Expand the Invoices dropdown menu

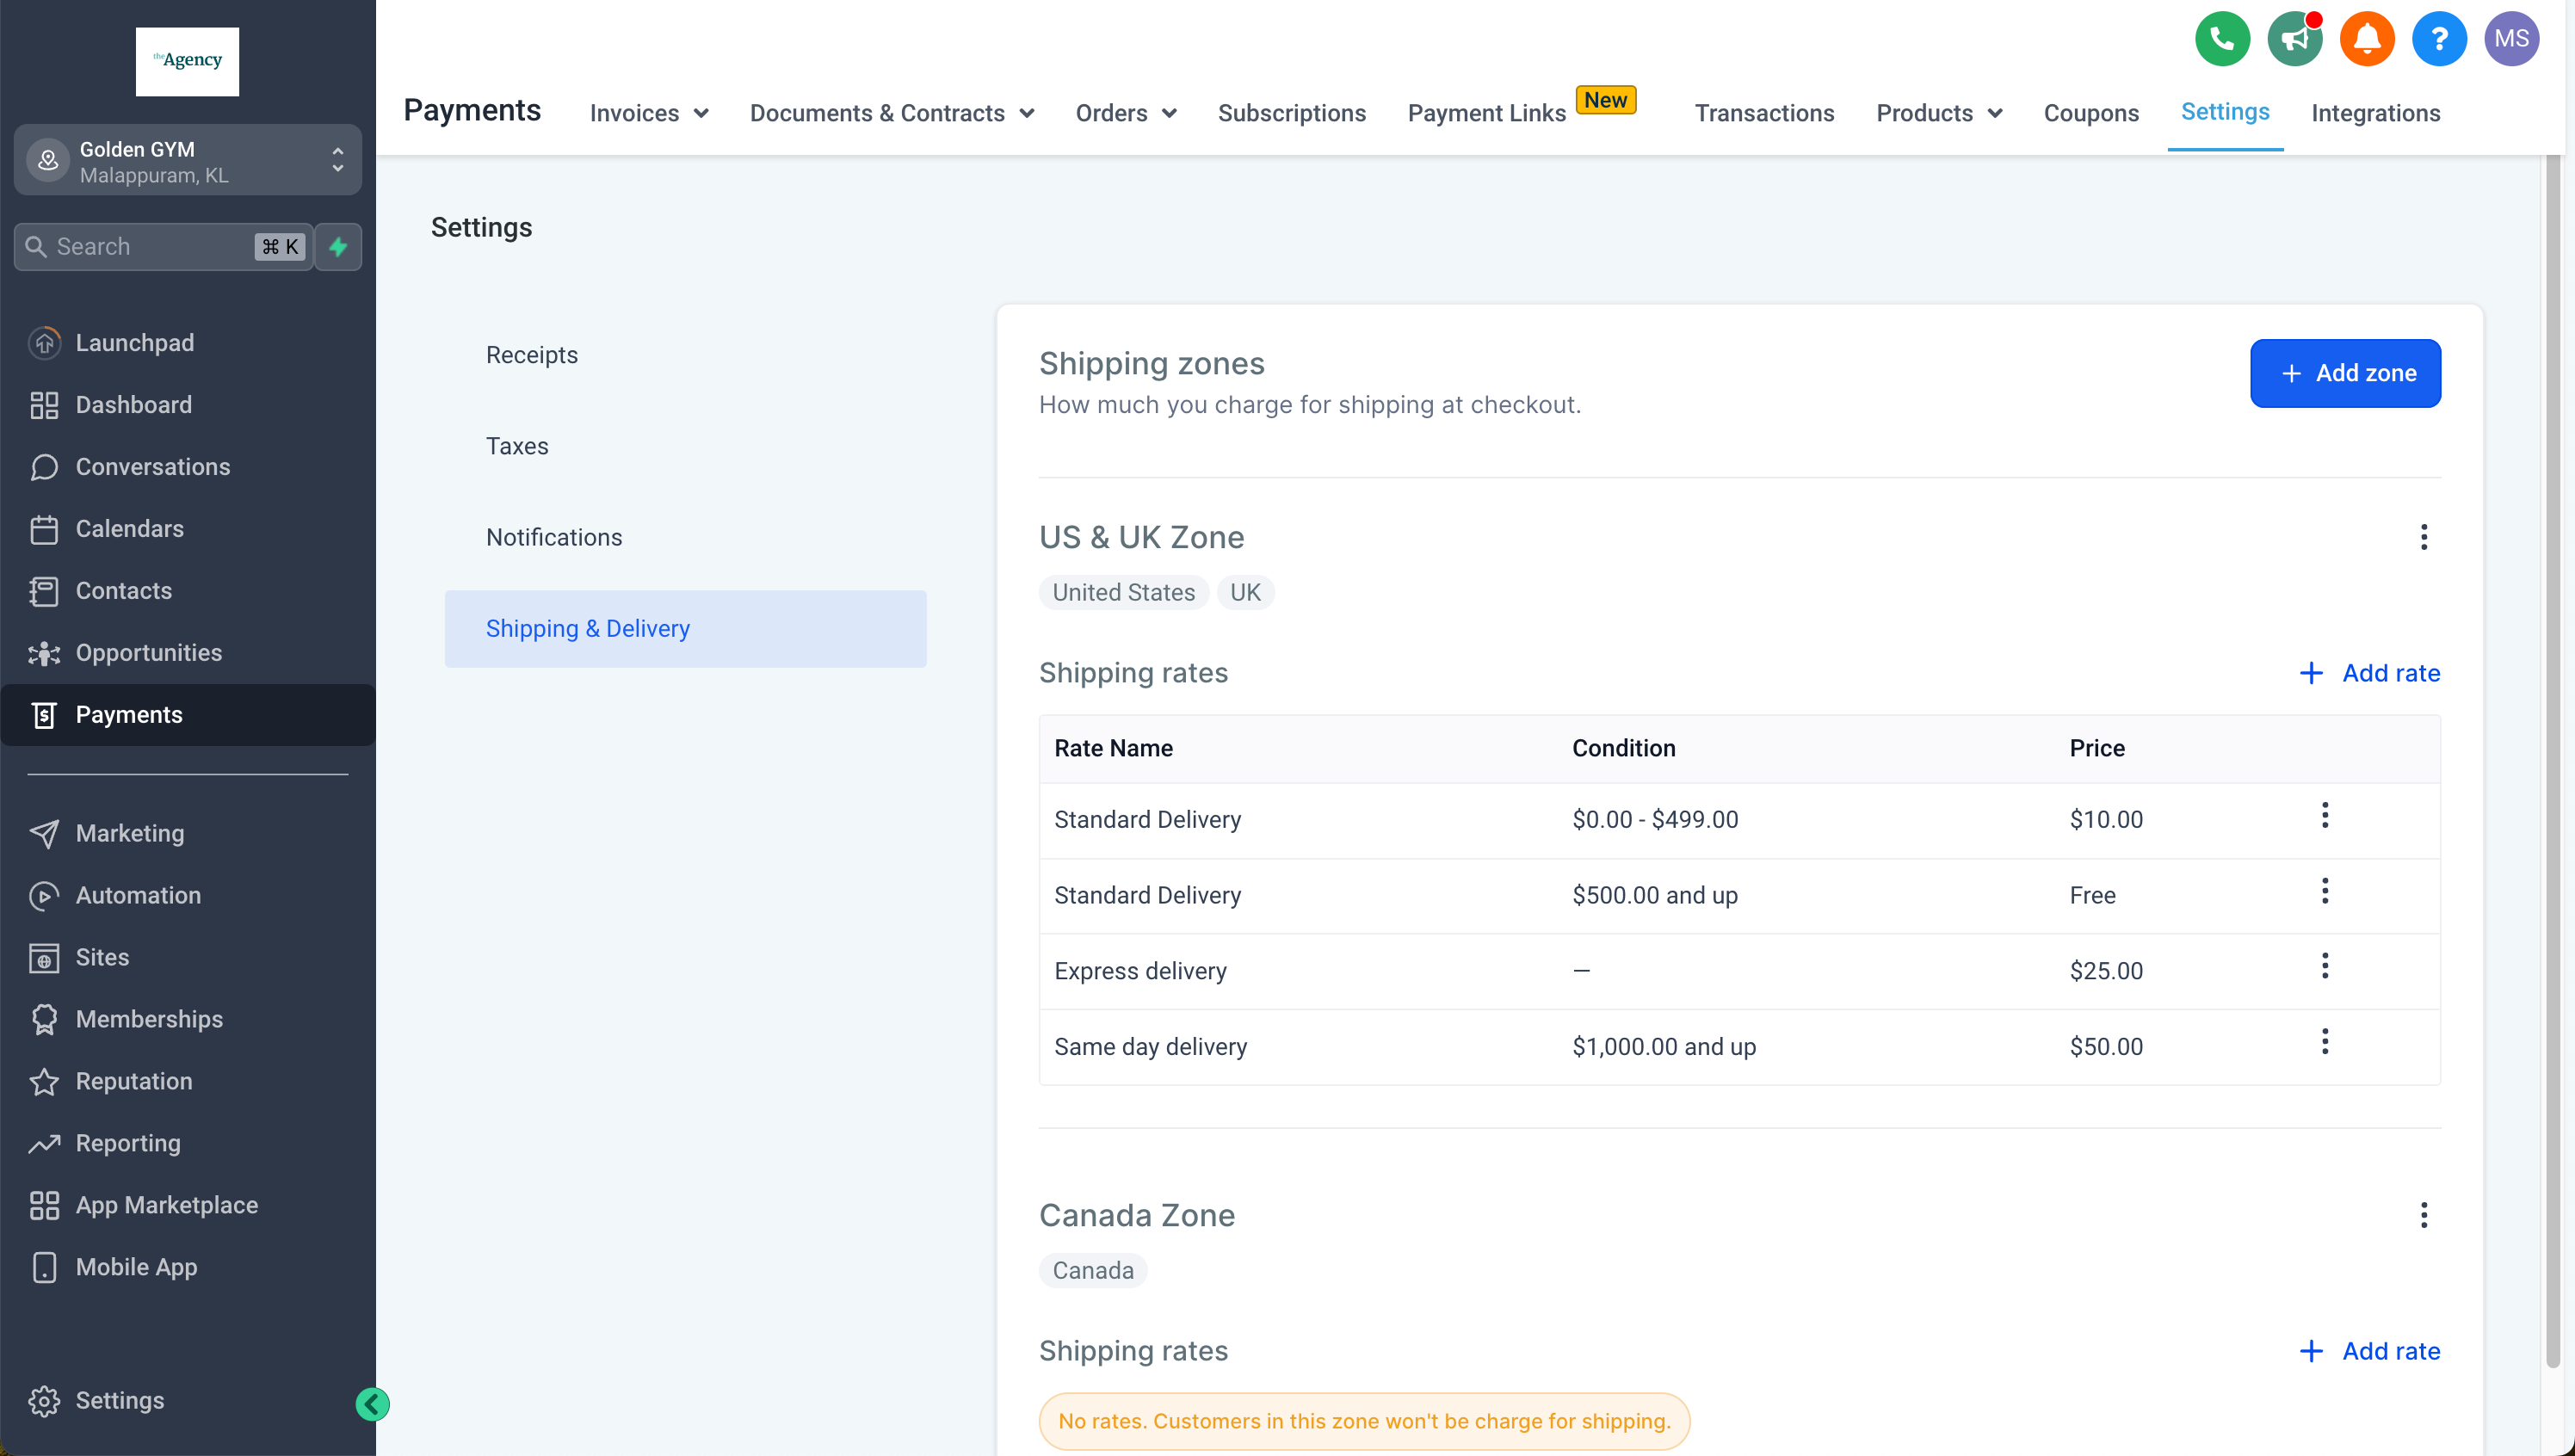click(648, 113)
